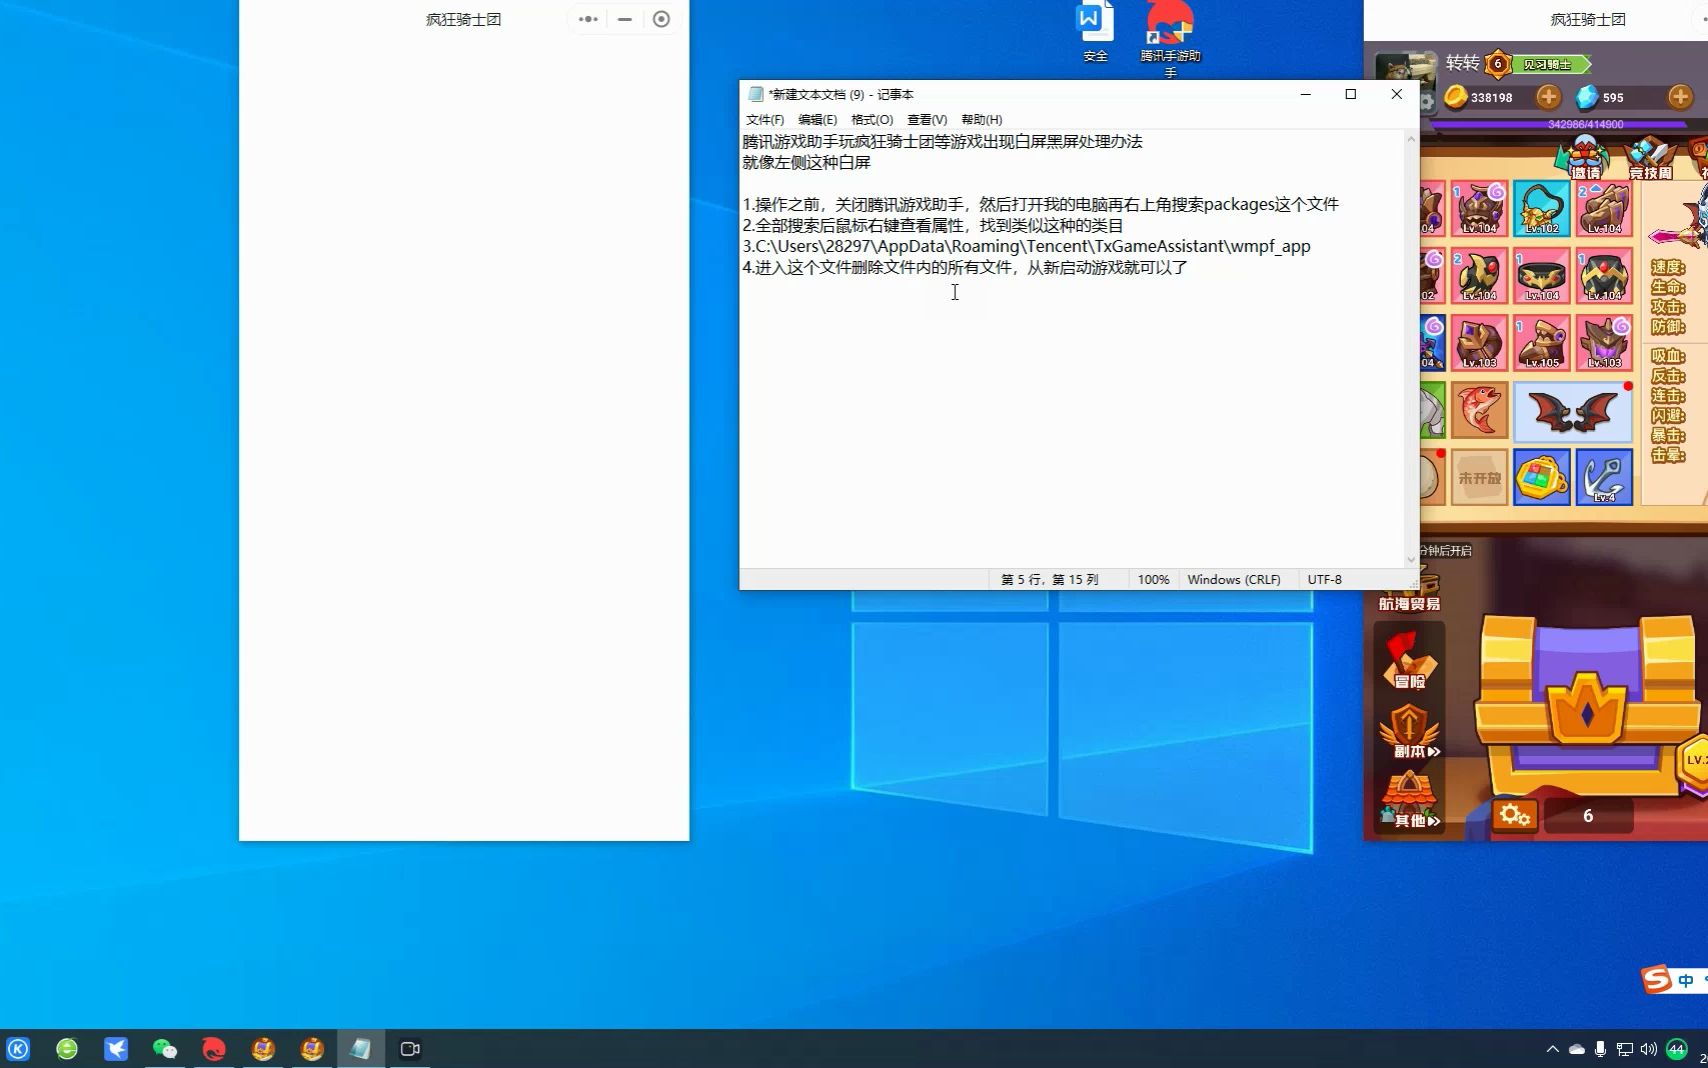Click the 100% zoom indicator in Notepad status bar
The width and height of the screenshot is (1708, 1068).
pyautogui.click(x=1153, y=579)
